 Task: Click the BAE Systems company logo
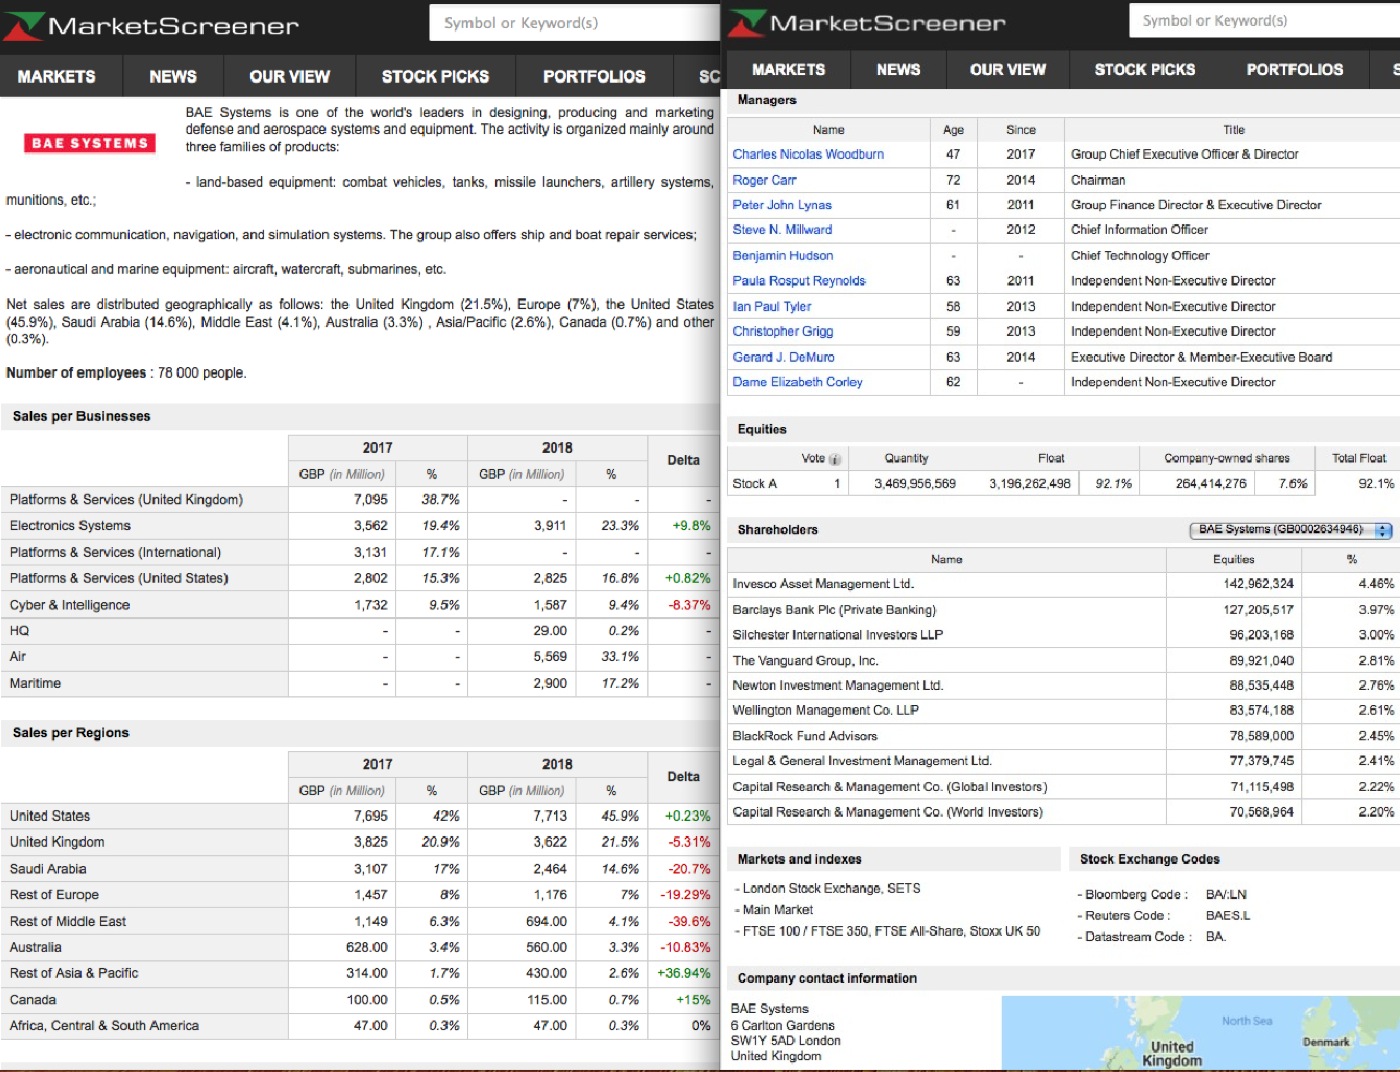(x=90, y=143)
